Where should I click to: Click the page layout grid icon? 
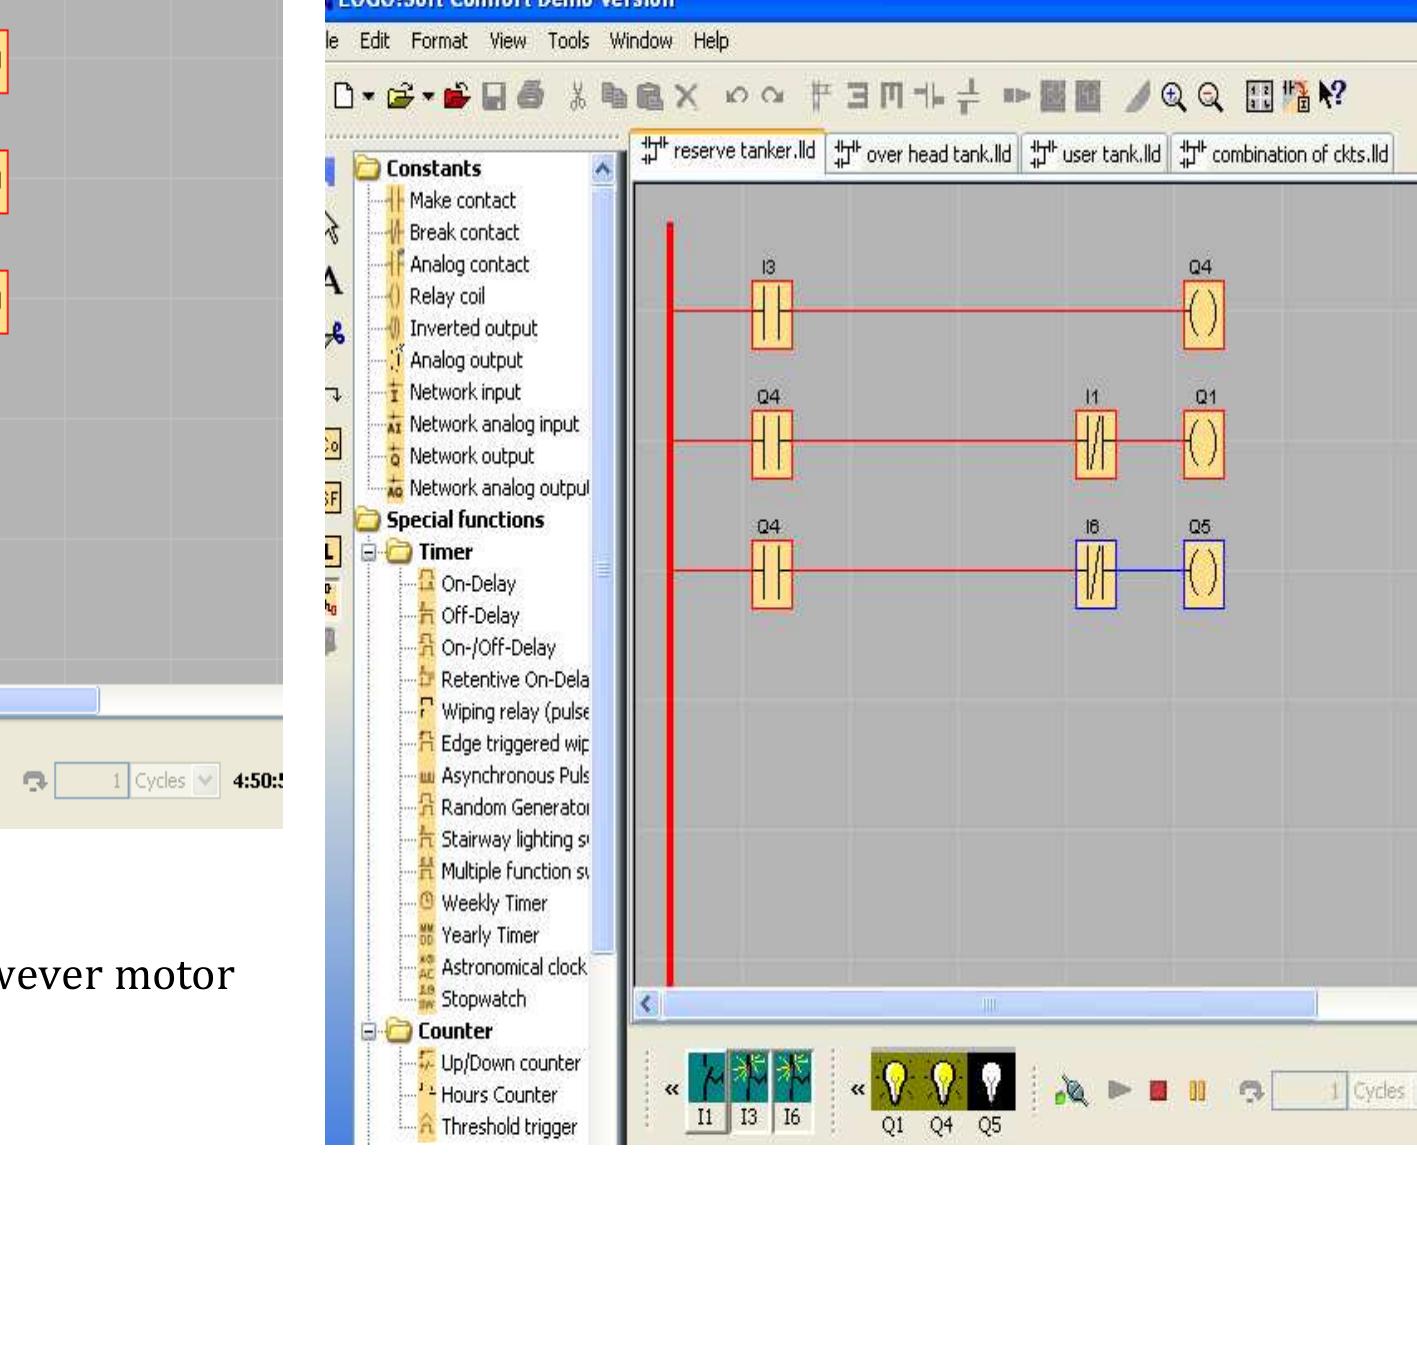click(1260, 96)
